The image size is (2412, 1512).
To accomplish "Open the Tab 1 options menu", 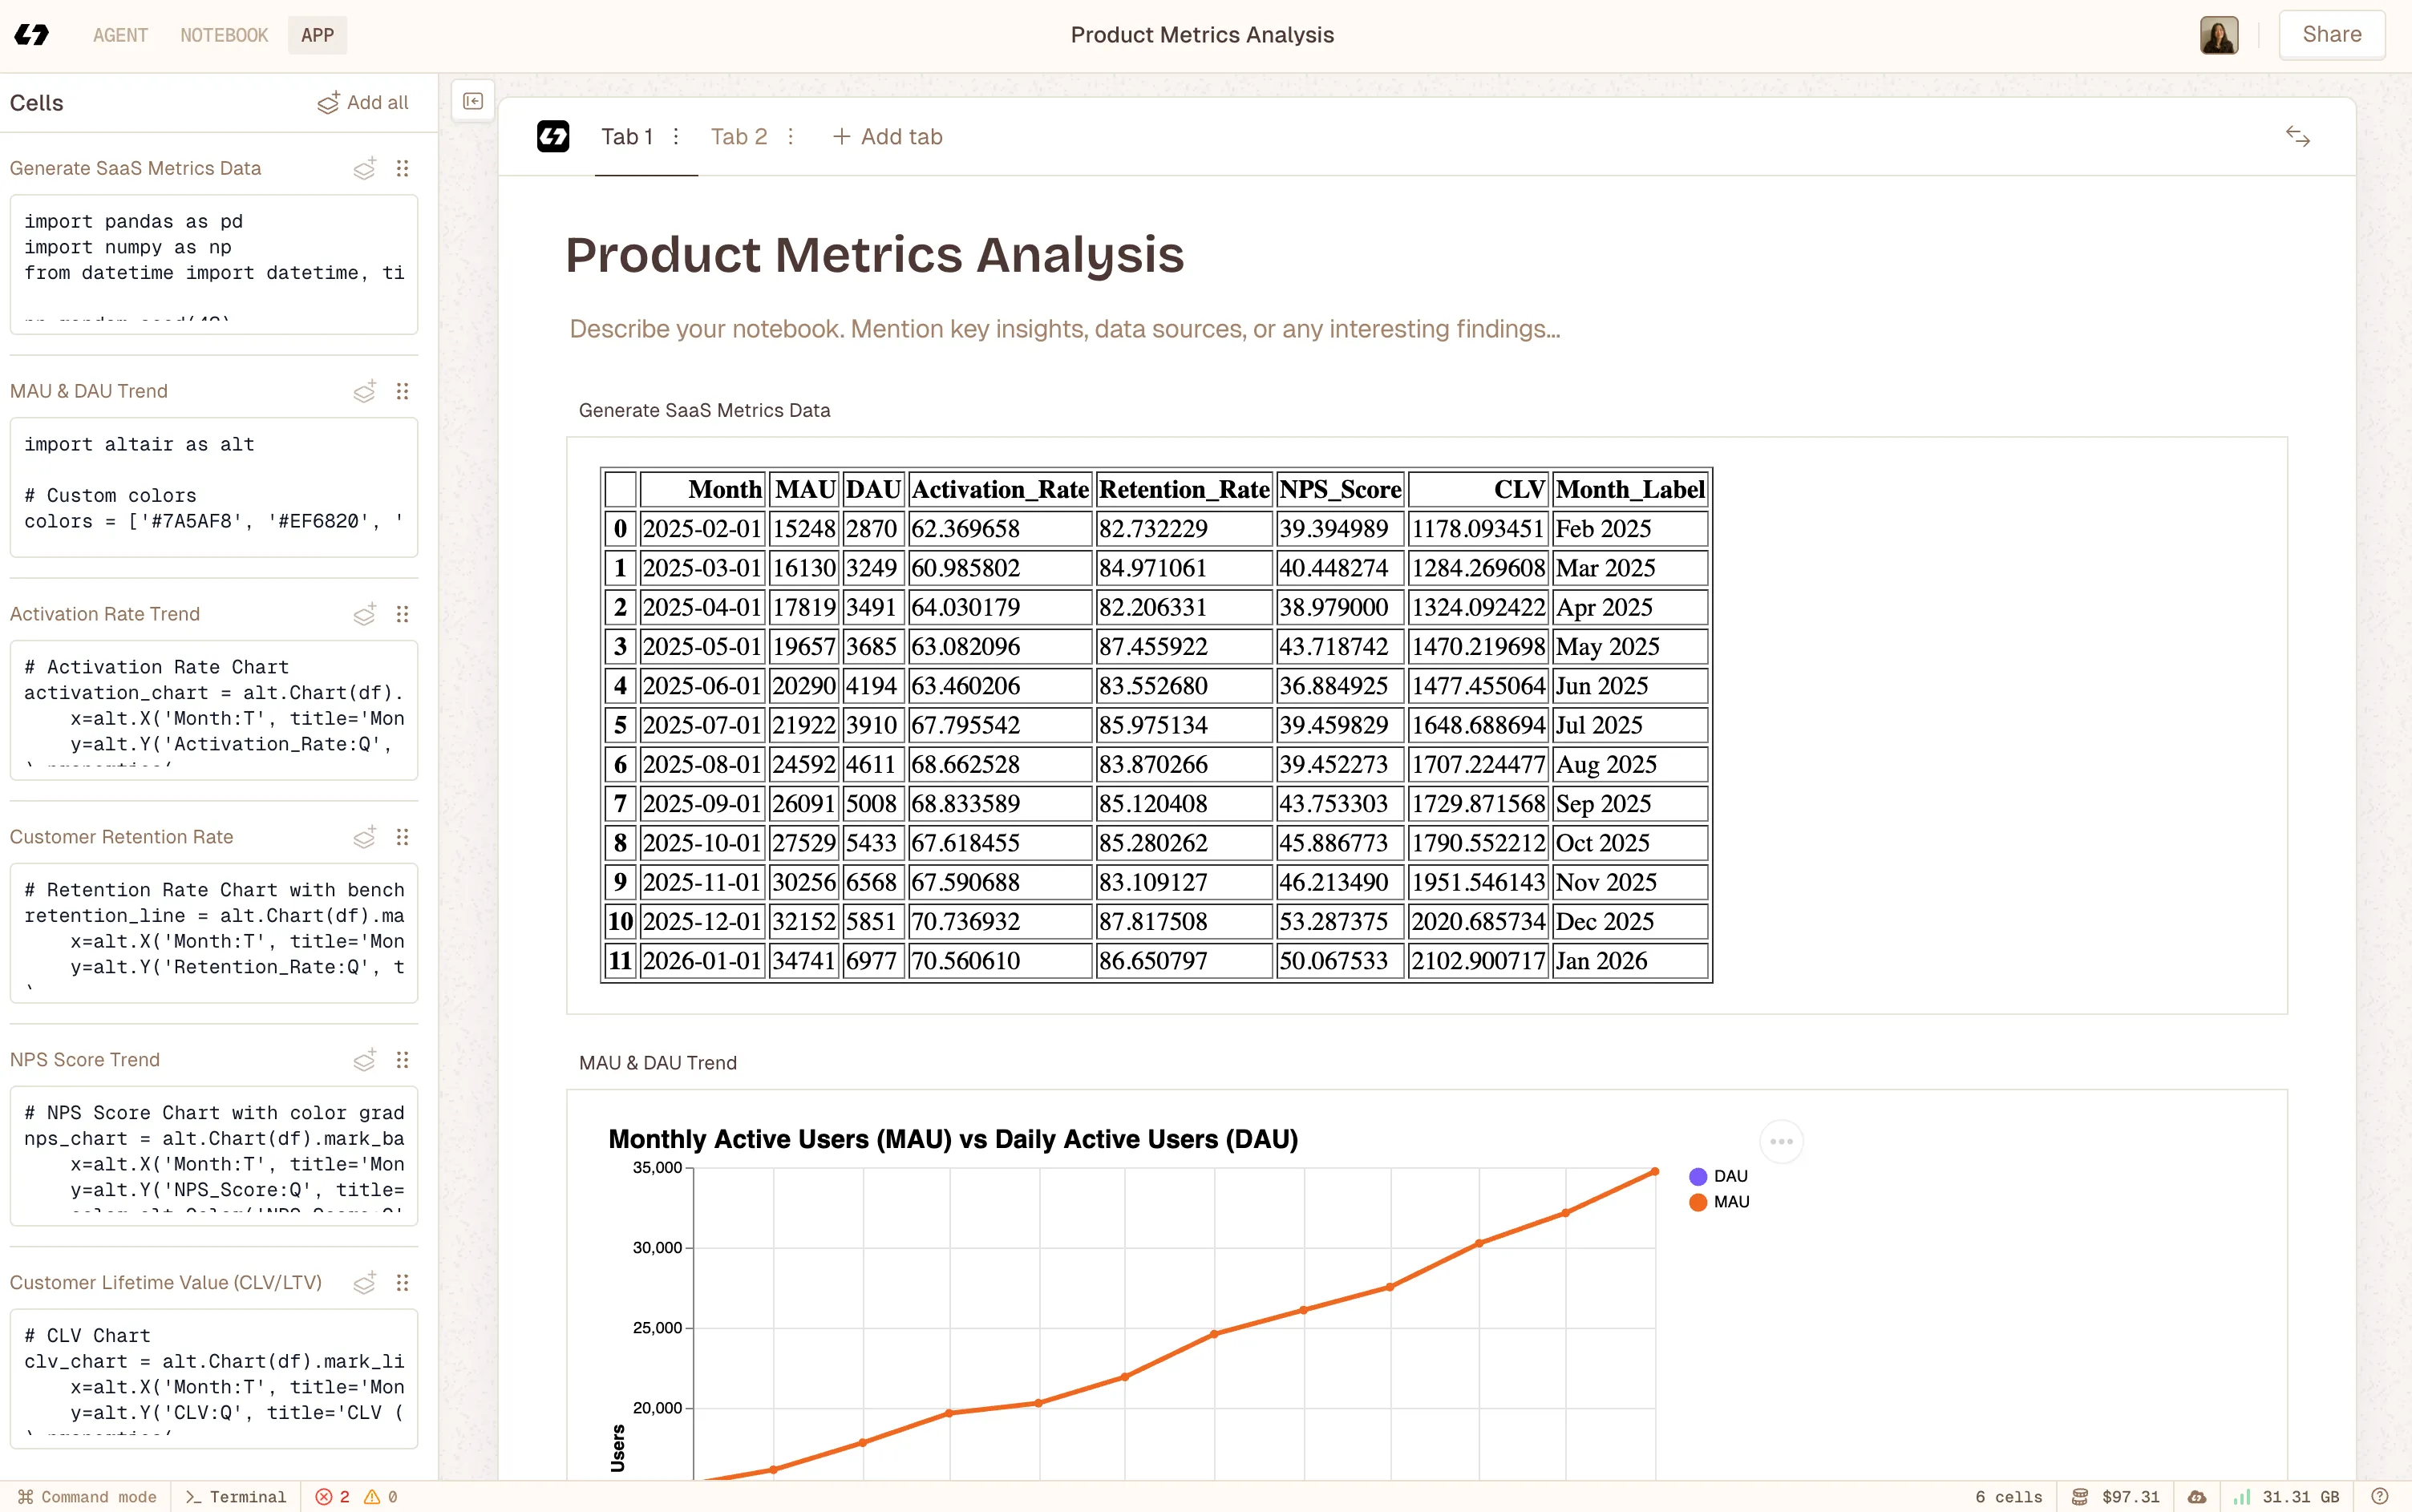I will tap(676, 136).
